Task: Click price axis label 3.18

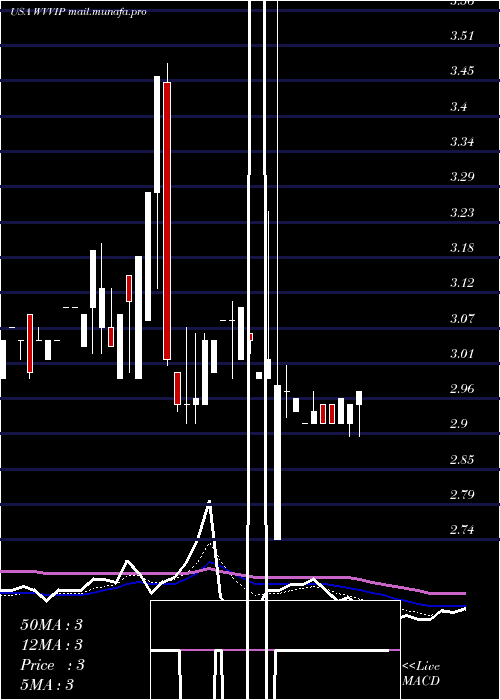Action: coord(462,248)
